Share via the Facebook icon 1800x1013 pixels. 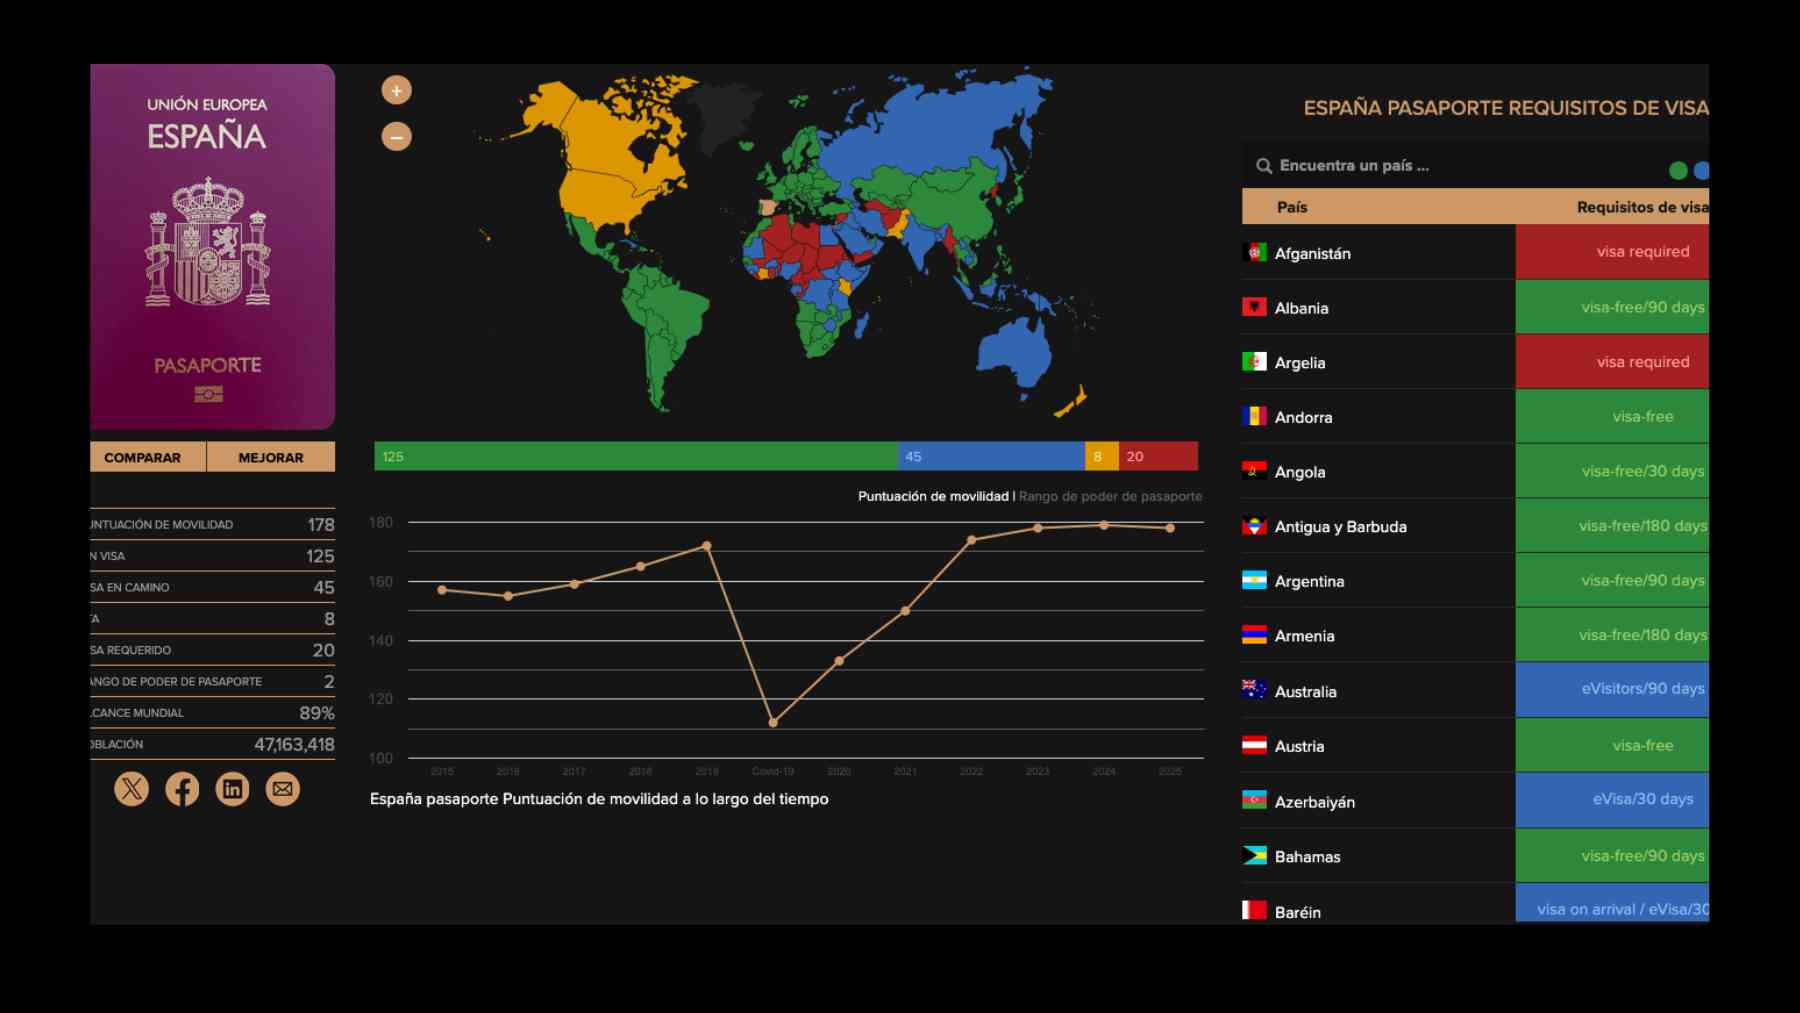tap(182, 789)
